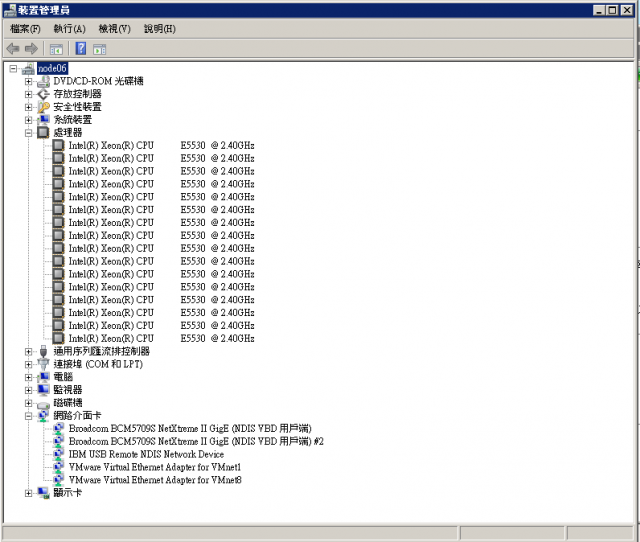Screen dimensions: 640x542
Task: Click the 顯示卡 display adapter icon
Action: point(43,493)
